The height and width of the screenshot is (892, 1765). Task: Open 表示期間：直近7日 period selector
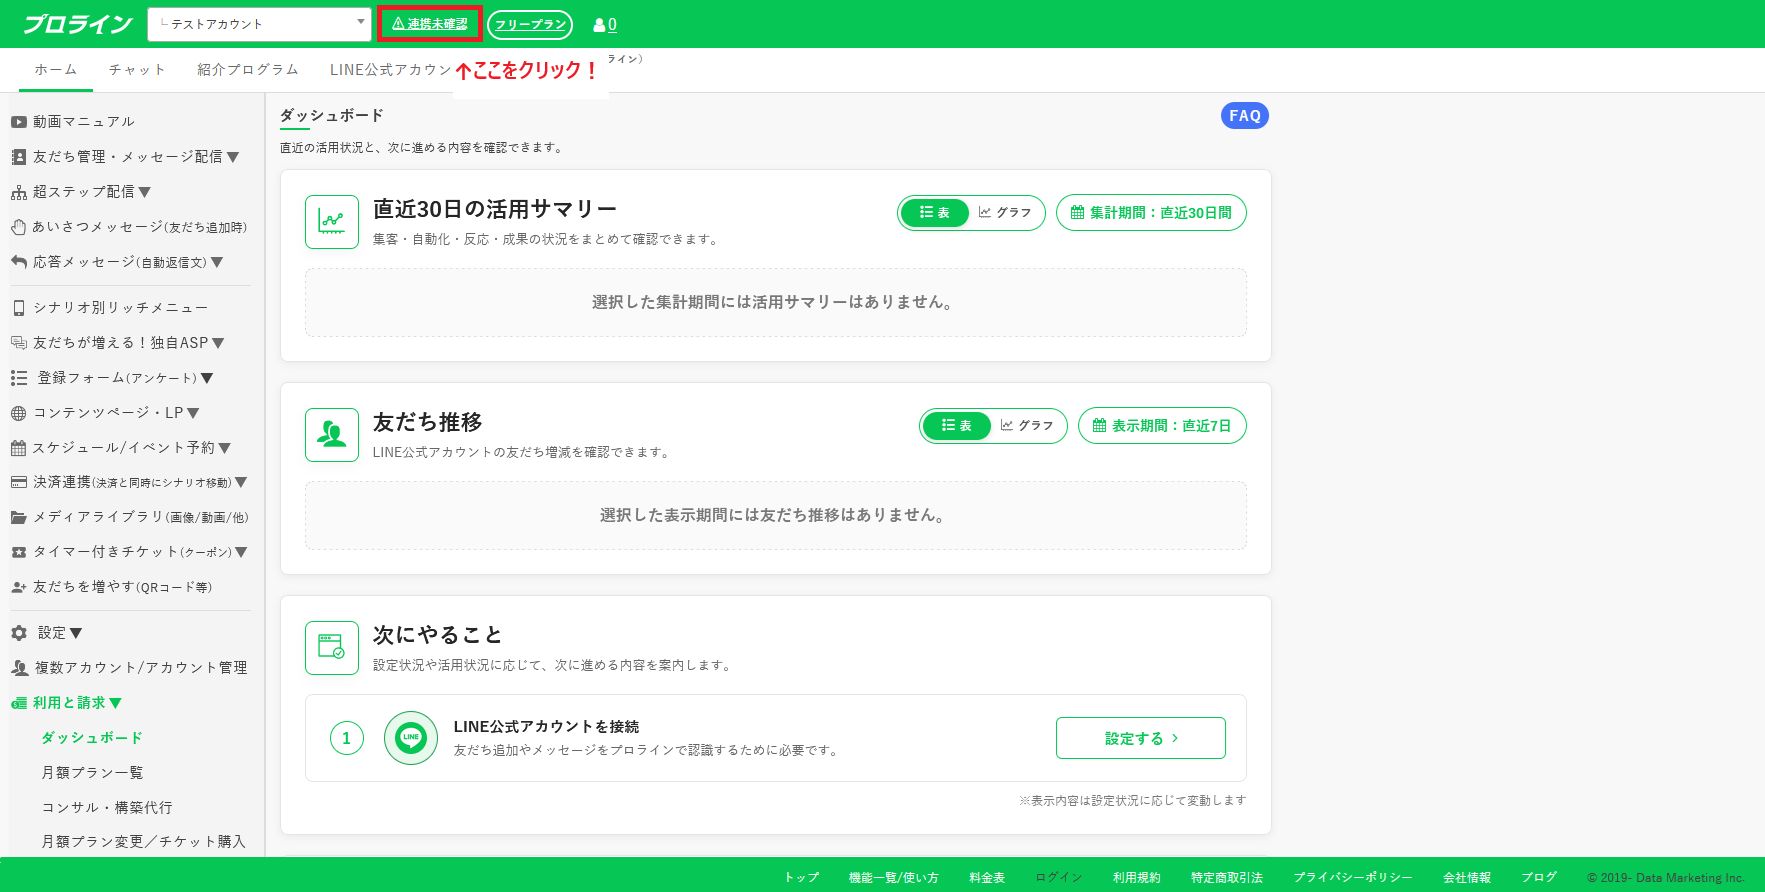1162,426
